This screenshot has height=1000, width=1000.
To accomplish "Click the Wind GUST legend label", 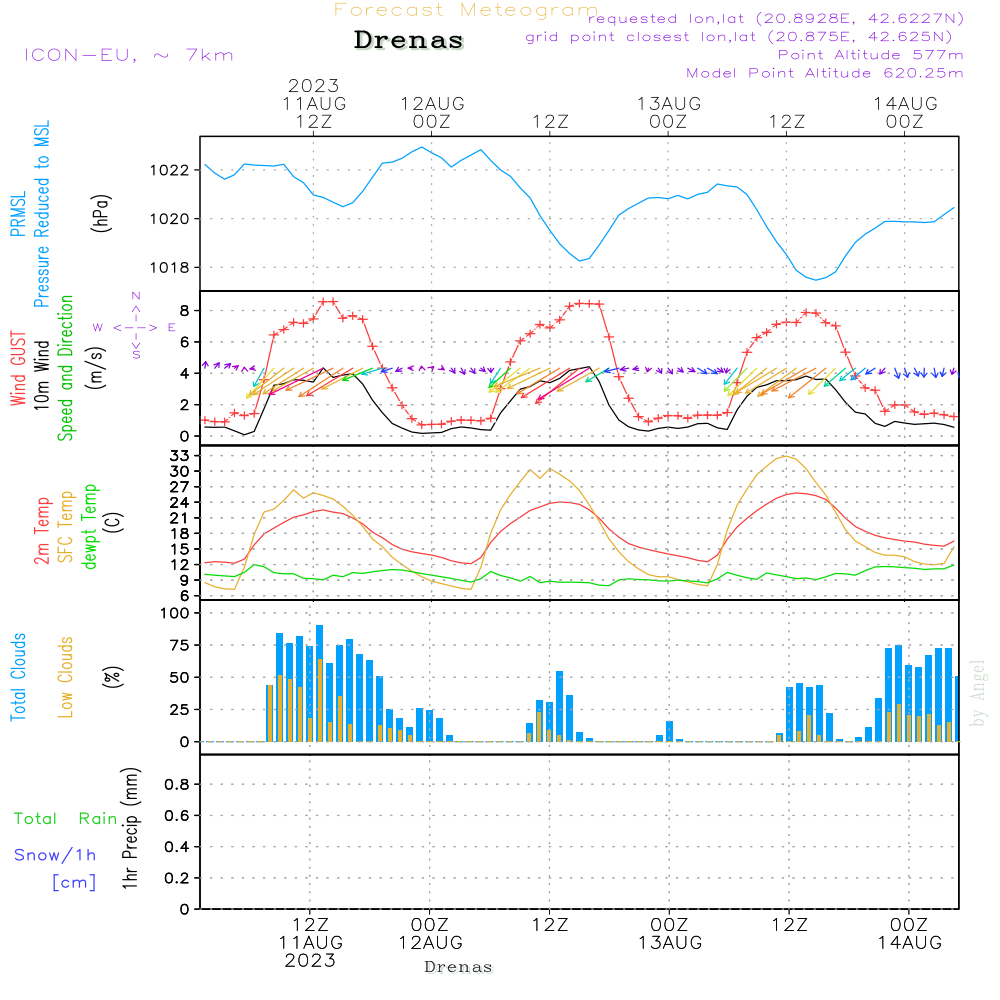I will [18, 368].
